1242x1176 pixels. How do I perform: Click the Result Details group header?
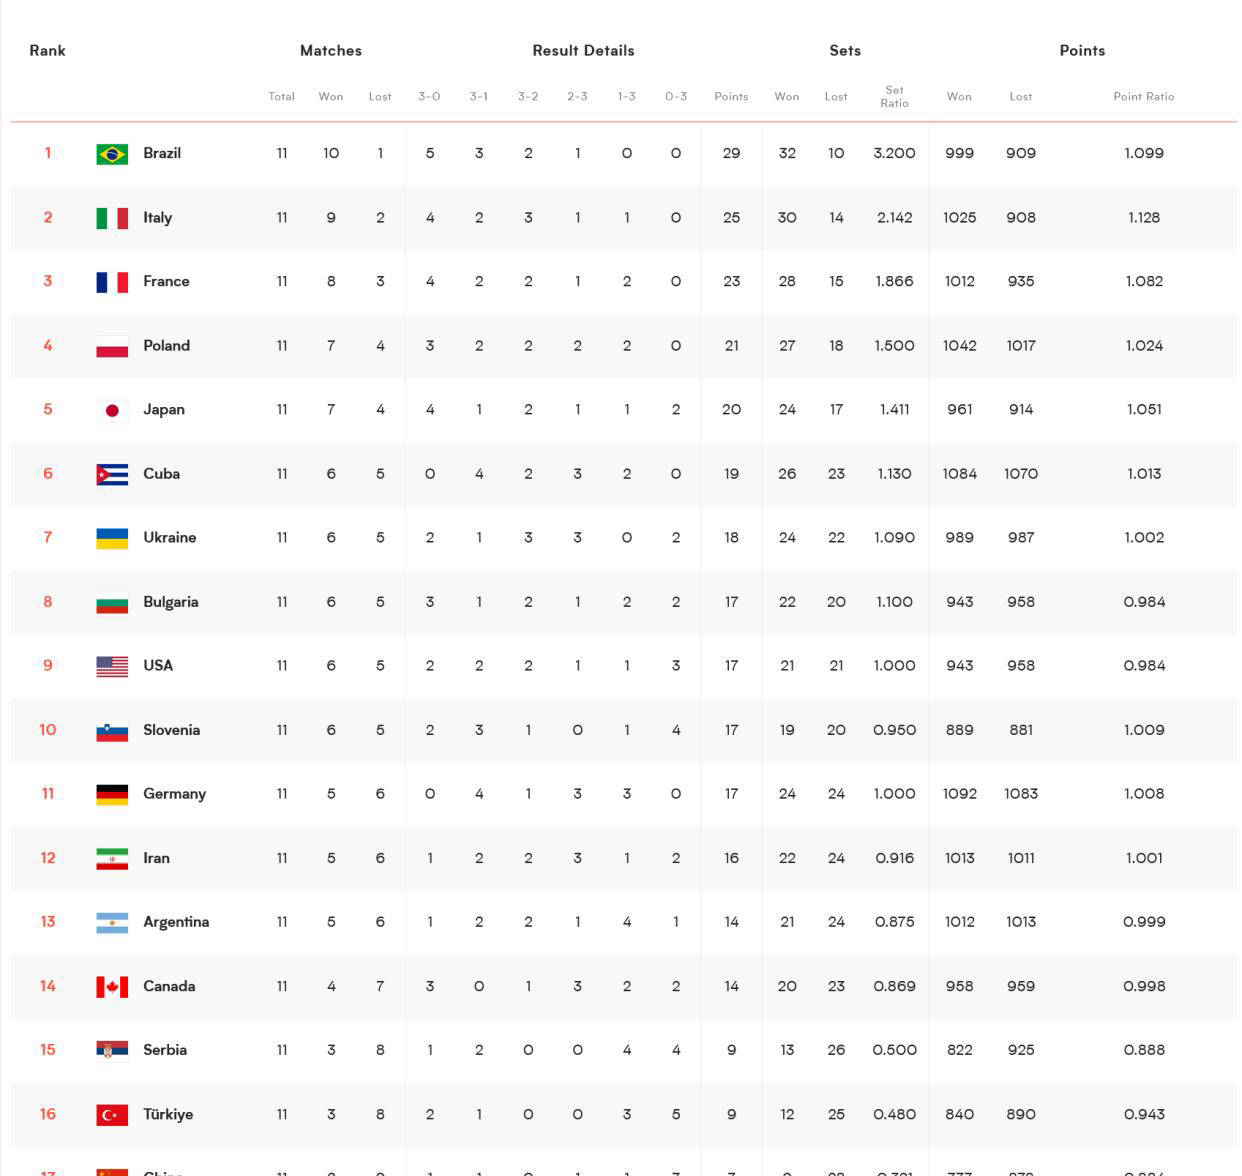[583, 51]
